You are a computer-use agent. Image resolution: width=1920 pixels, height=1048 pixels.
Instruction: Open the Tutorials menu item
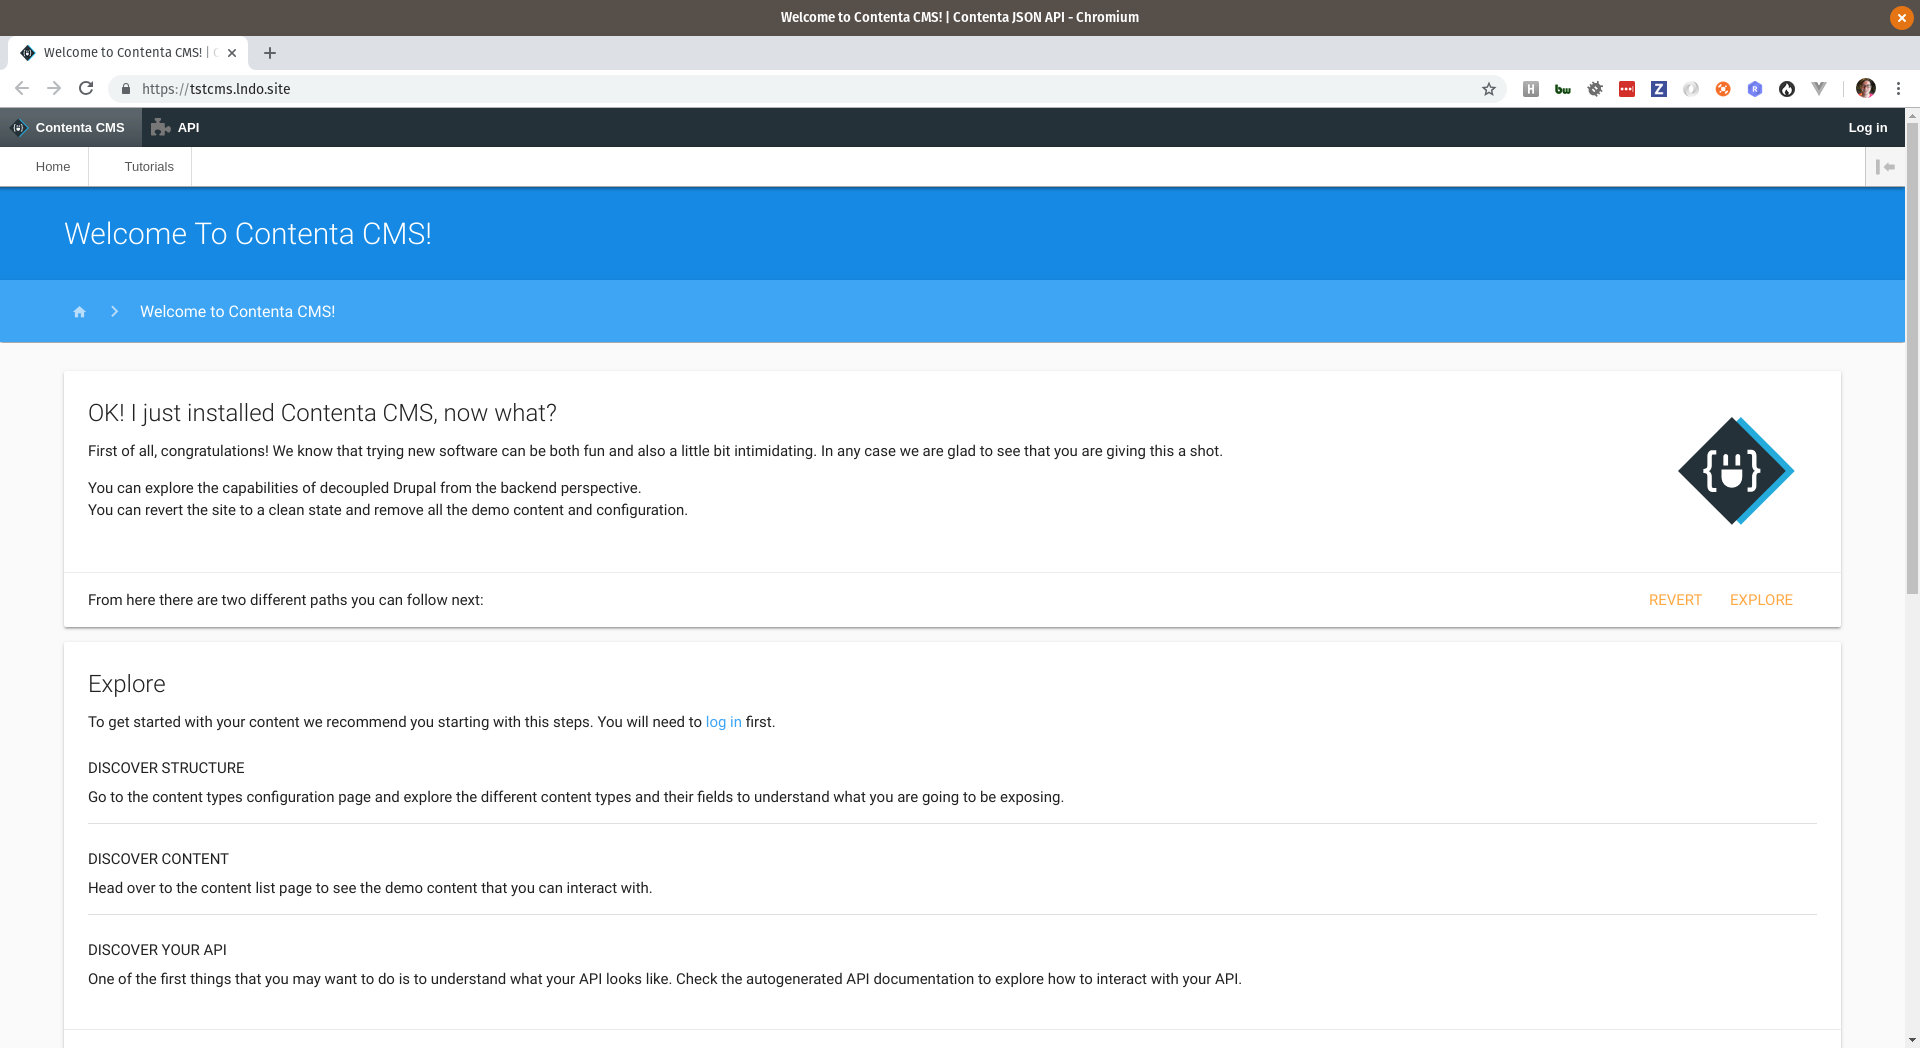pos(149,167)
